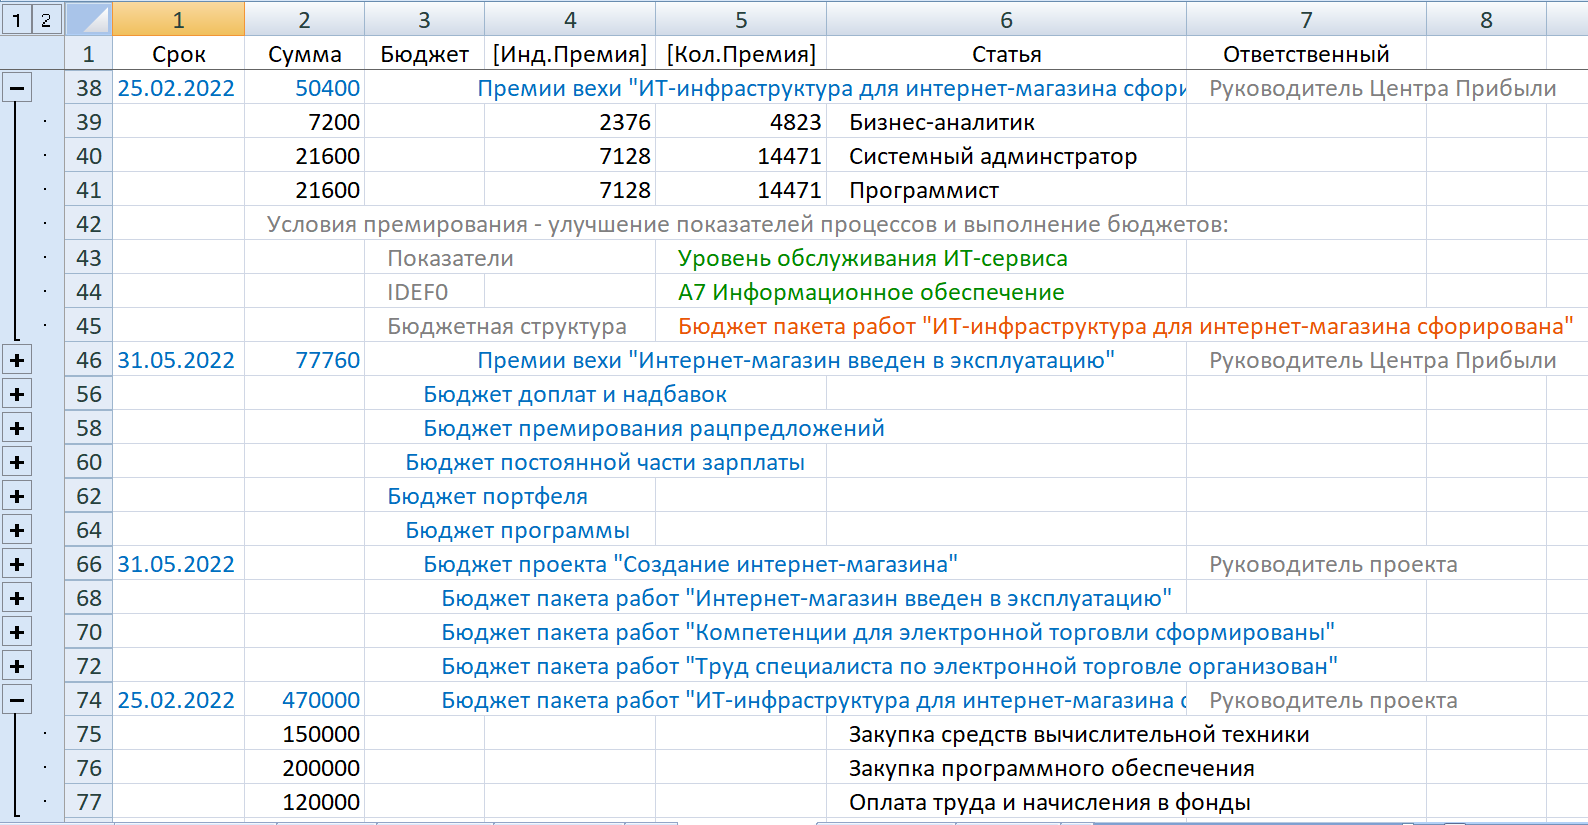
Task: Expand the group at row 66
Action: [17, 564]
